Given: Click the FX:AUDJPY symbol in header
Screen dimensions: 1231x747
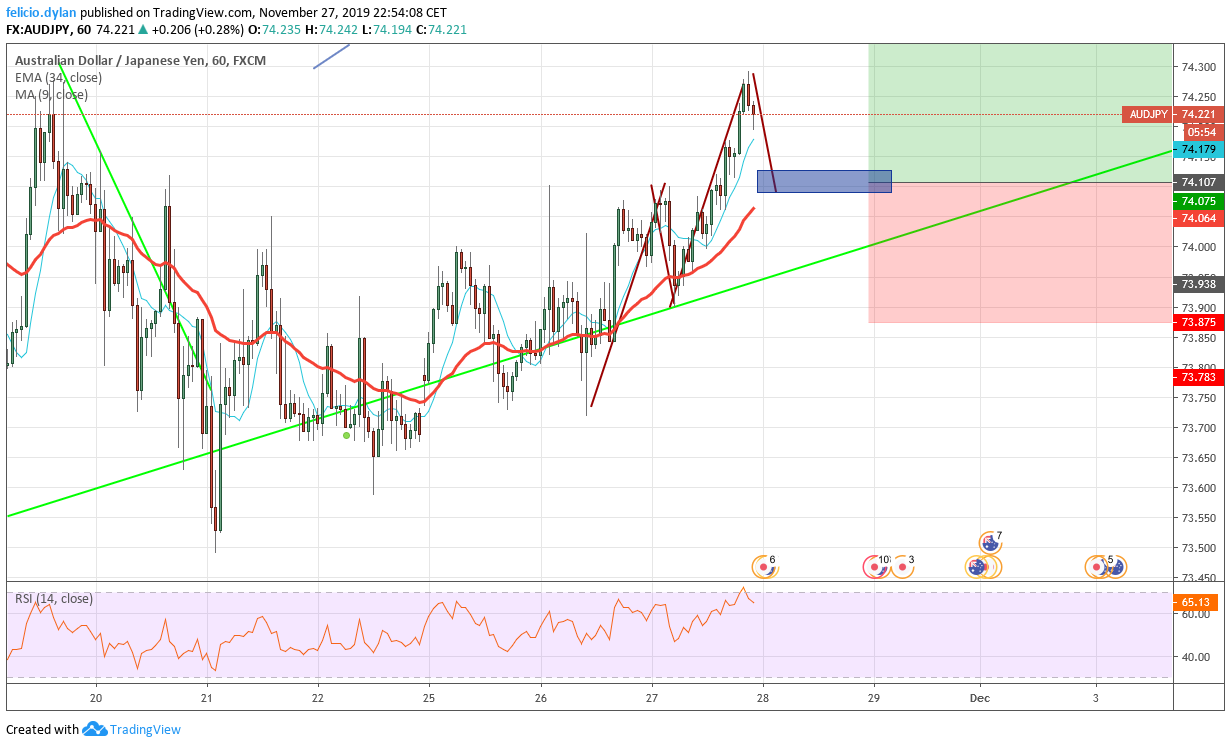Looking at the screenshot, I should point(40,30).
